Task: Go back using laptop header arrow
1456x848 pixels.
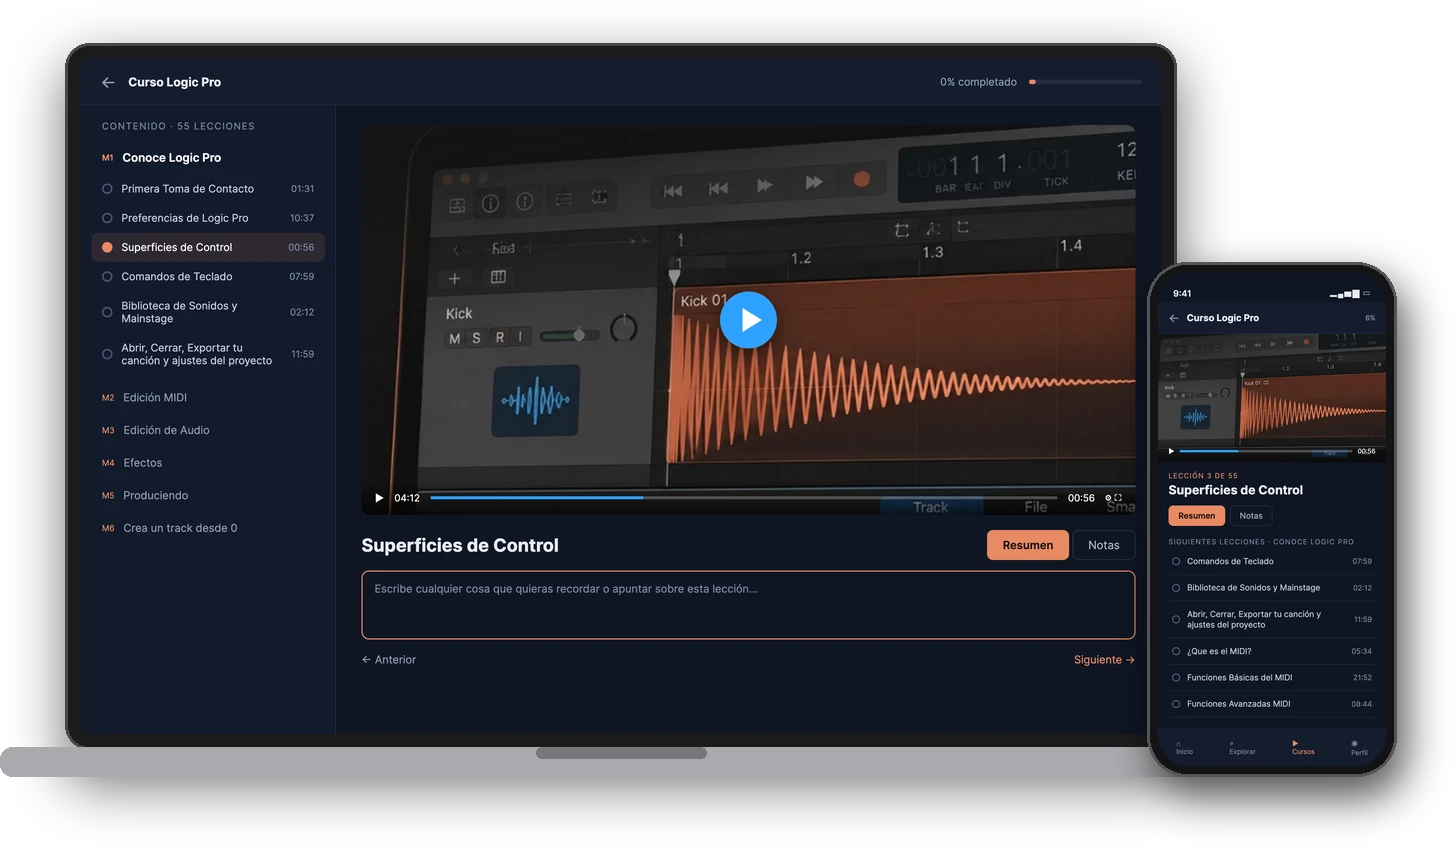Action: 108,82
